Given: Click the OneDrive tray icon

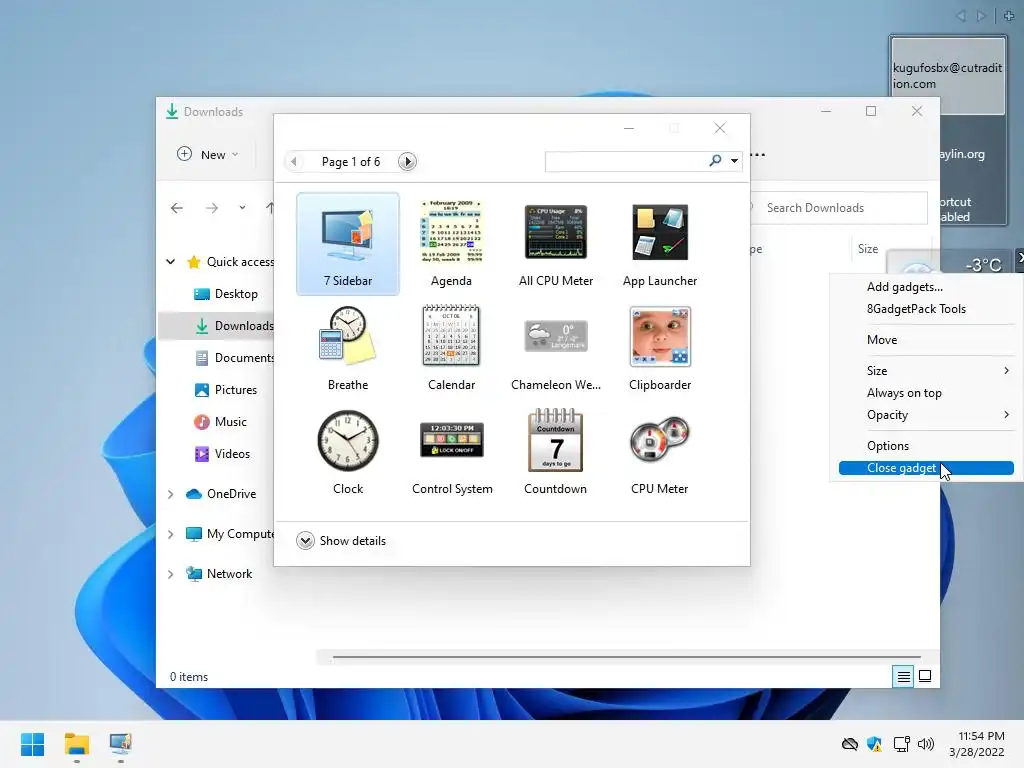Looking at the screenshot, I should pyautogui.click(x=849, y=744).
